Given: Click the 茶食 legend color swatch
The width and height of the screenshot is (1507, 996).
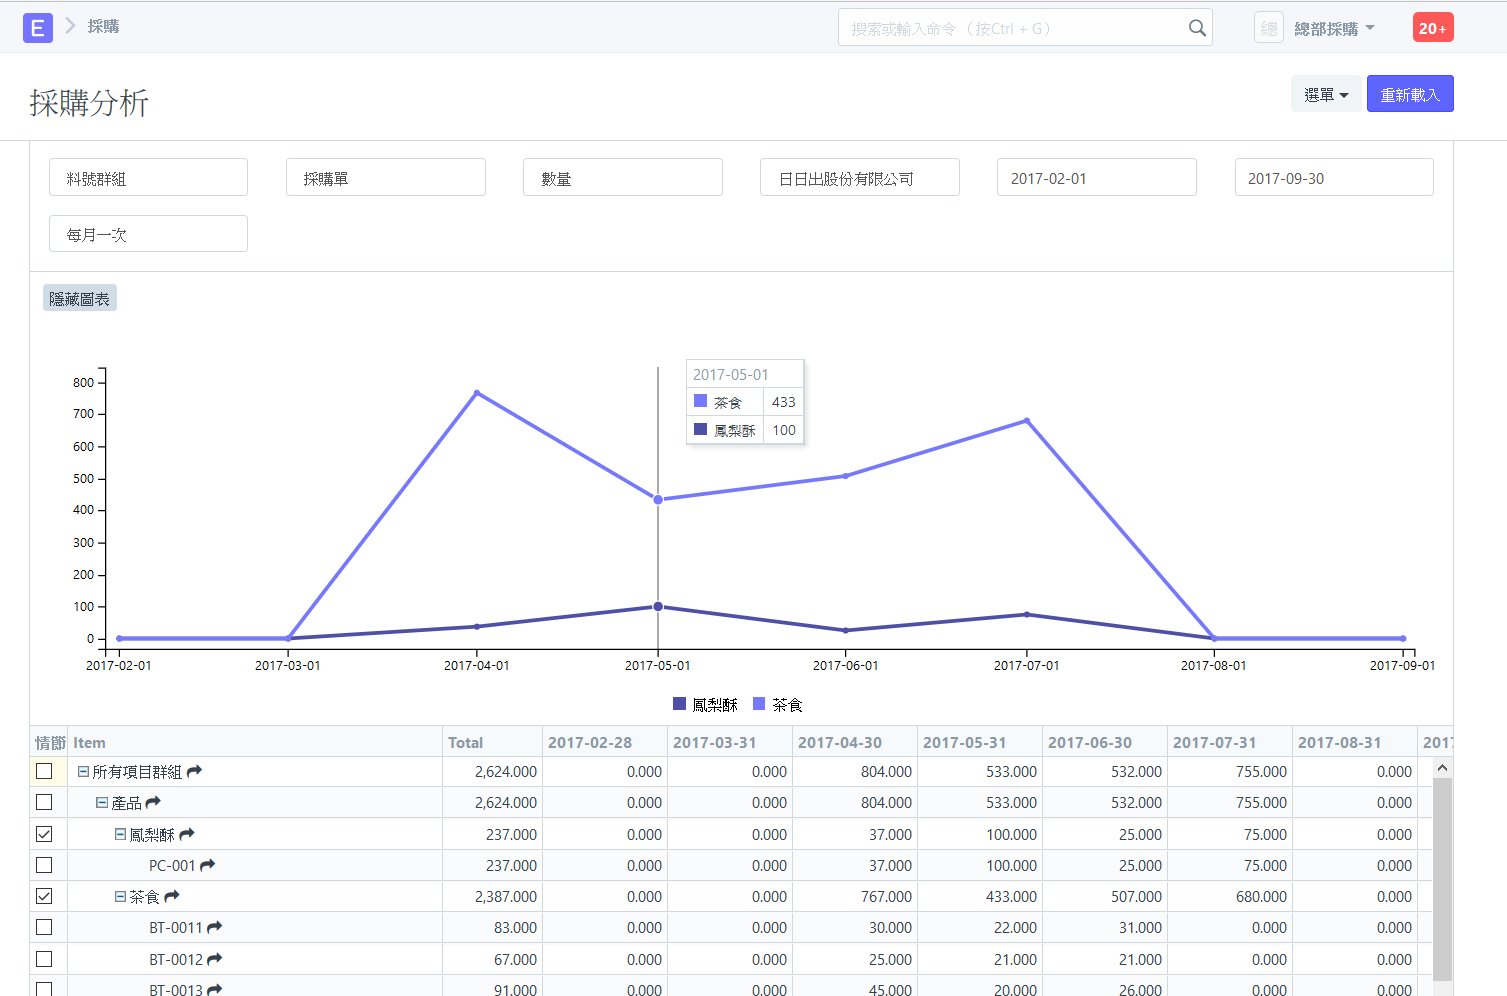Looking at the screenshot, I should (x=759, y=704).
